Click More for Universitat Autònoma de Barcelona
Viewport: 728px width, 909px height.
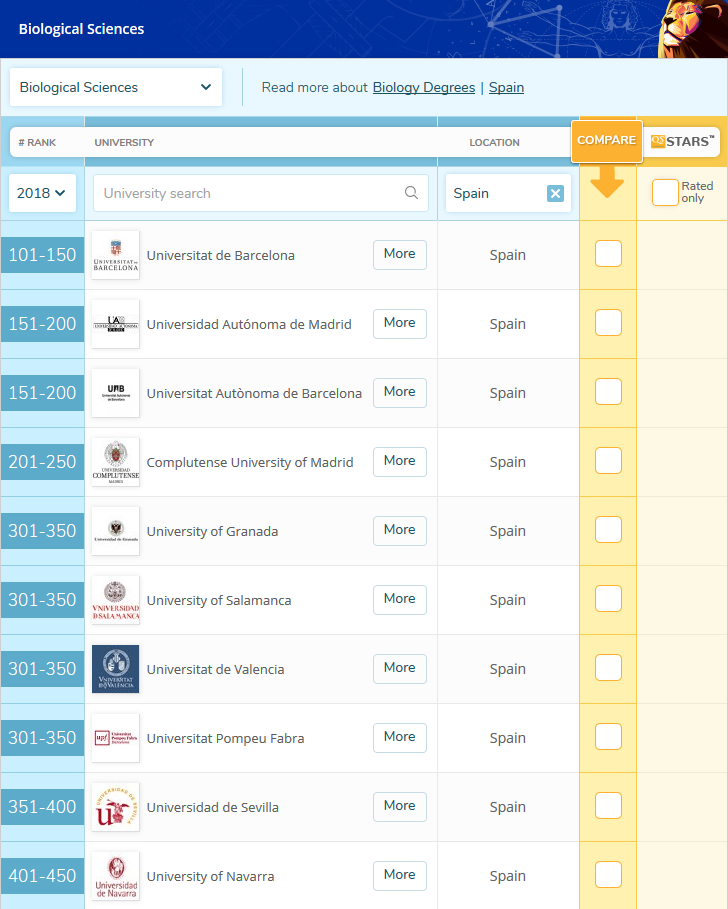[400, 392]
